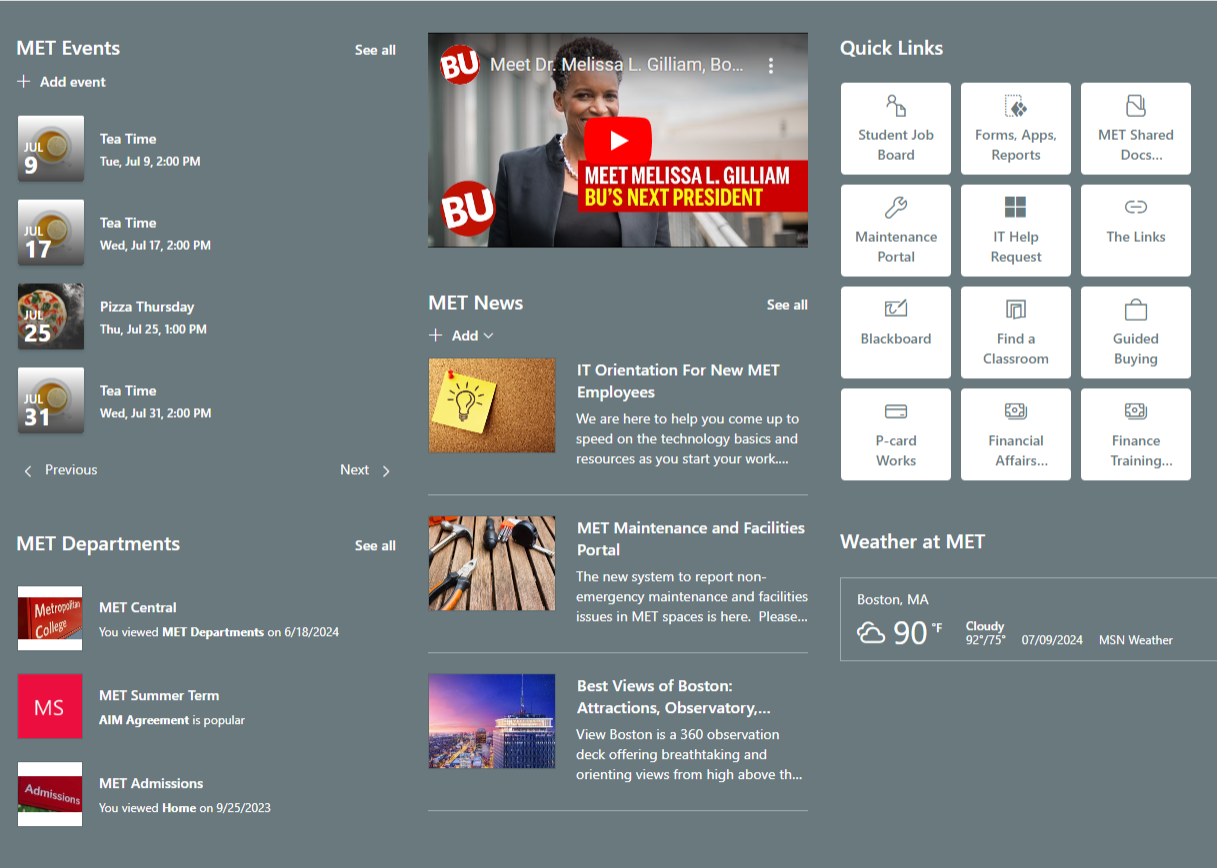Click the plus icon beside Add event
The height and width of the screenshot is (868, 1217).
[24, 82]
